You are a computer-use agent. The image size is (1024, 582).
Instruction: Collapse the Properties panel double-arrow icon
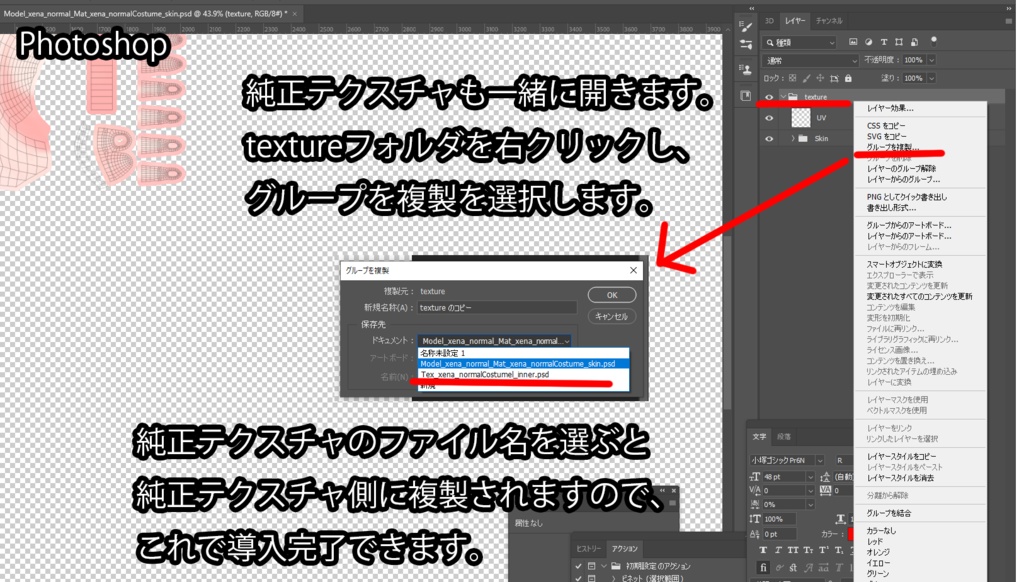[x=662, y=491]
